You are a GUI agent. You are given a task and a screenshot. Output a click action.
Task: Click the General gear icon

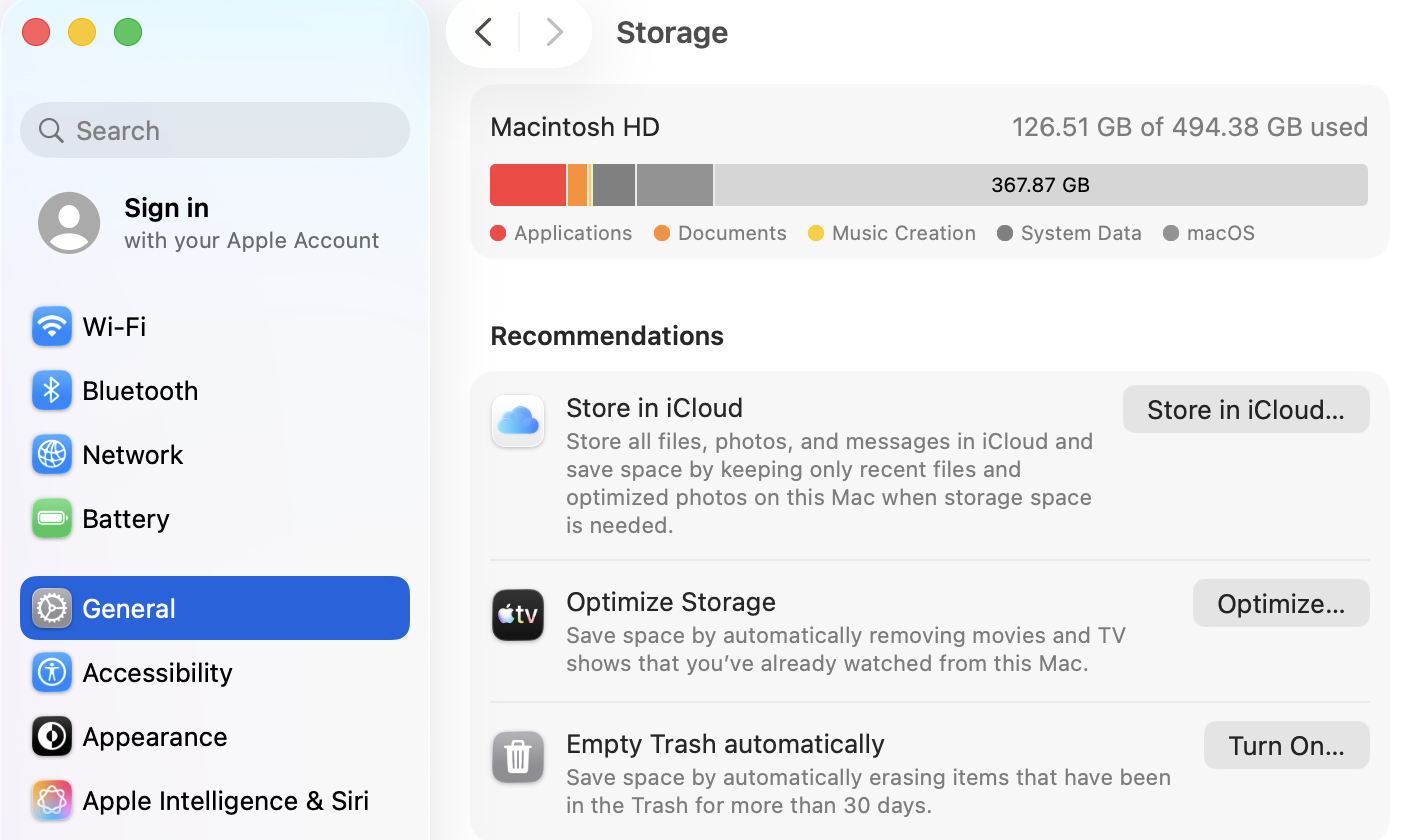pyautogui.click(x=51, y=608)
